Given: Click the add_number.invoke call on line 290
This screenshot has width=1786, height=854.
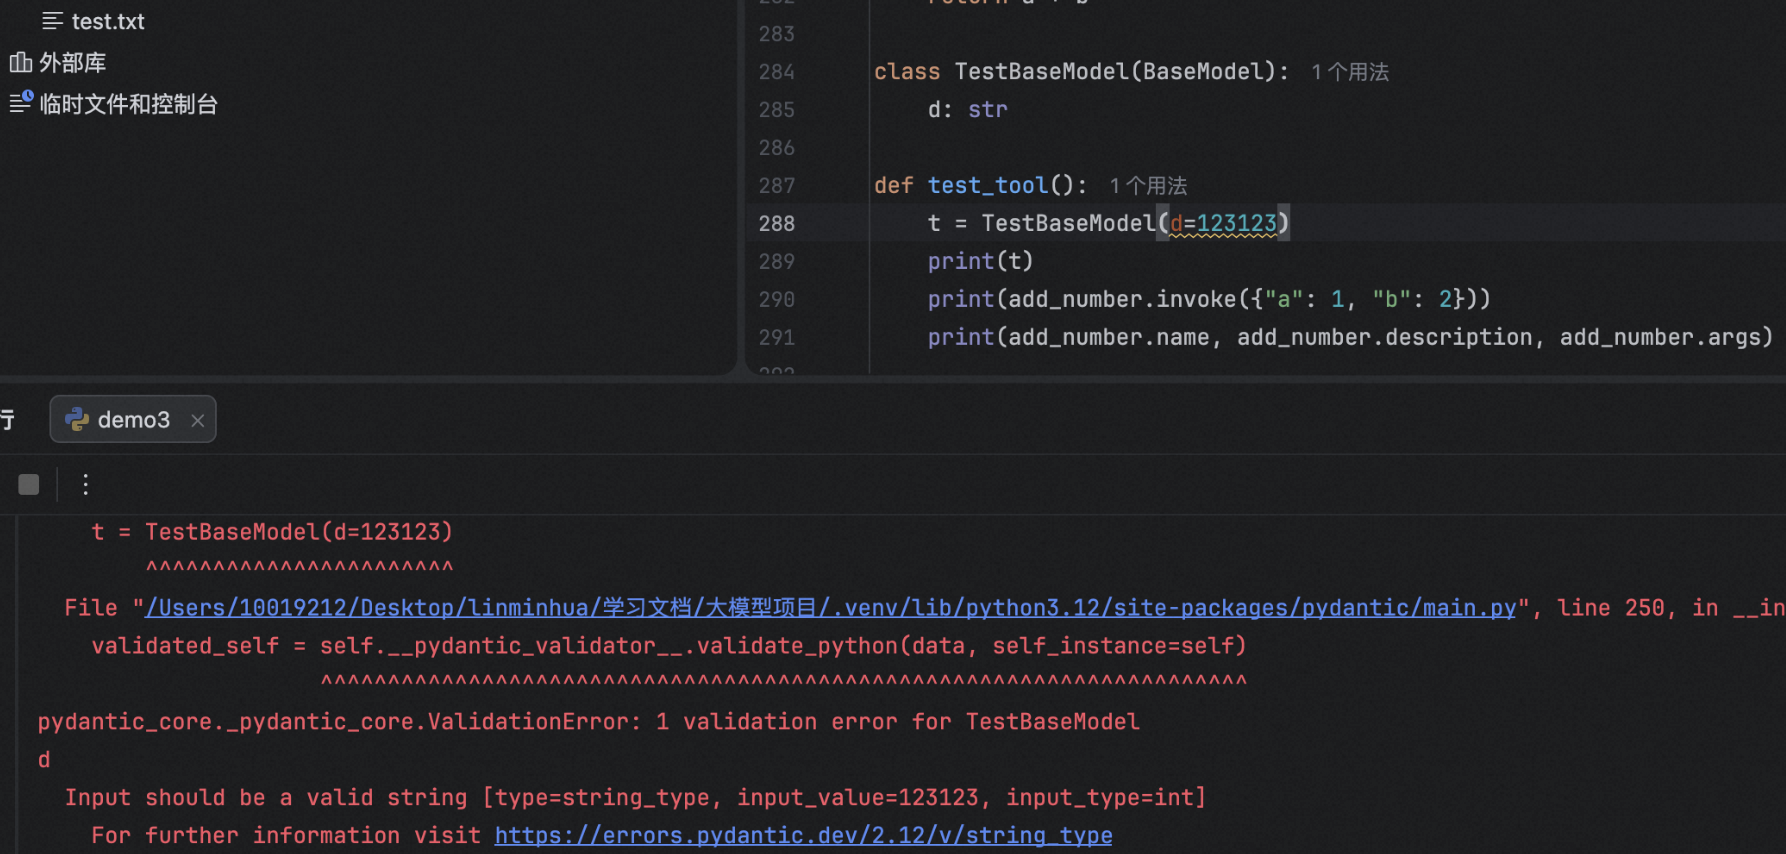Looking at the screenshot, I should (1122, 299).
